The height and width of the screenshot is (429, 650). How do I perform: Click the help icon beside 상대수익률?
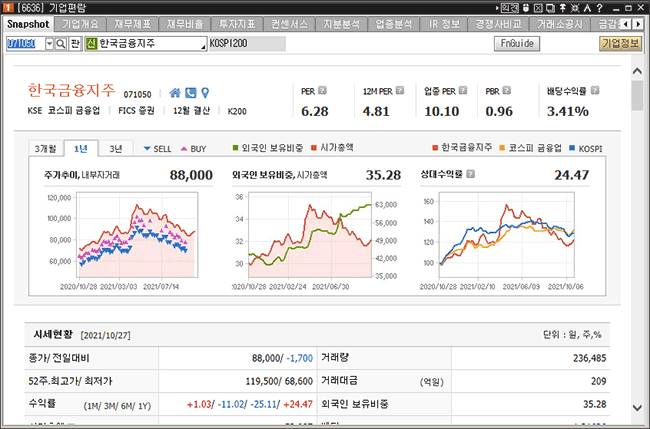point(471,174)
